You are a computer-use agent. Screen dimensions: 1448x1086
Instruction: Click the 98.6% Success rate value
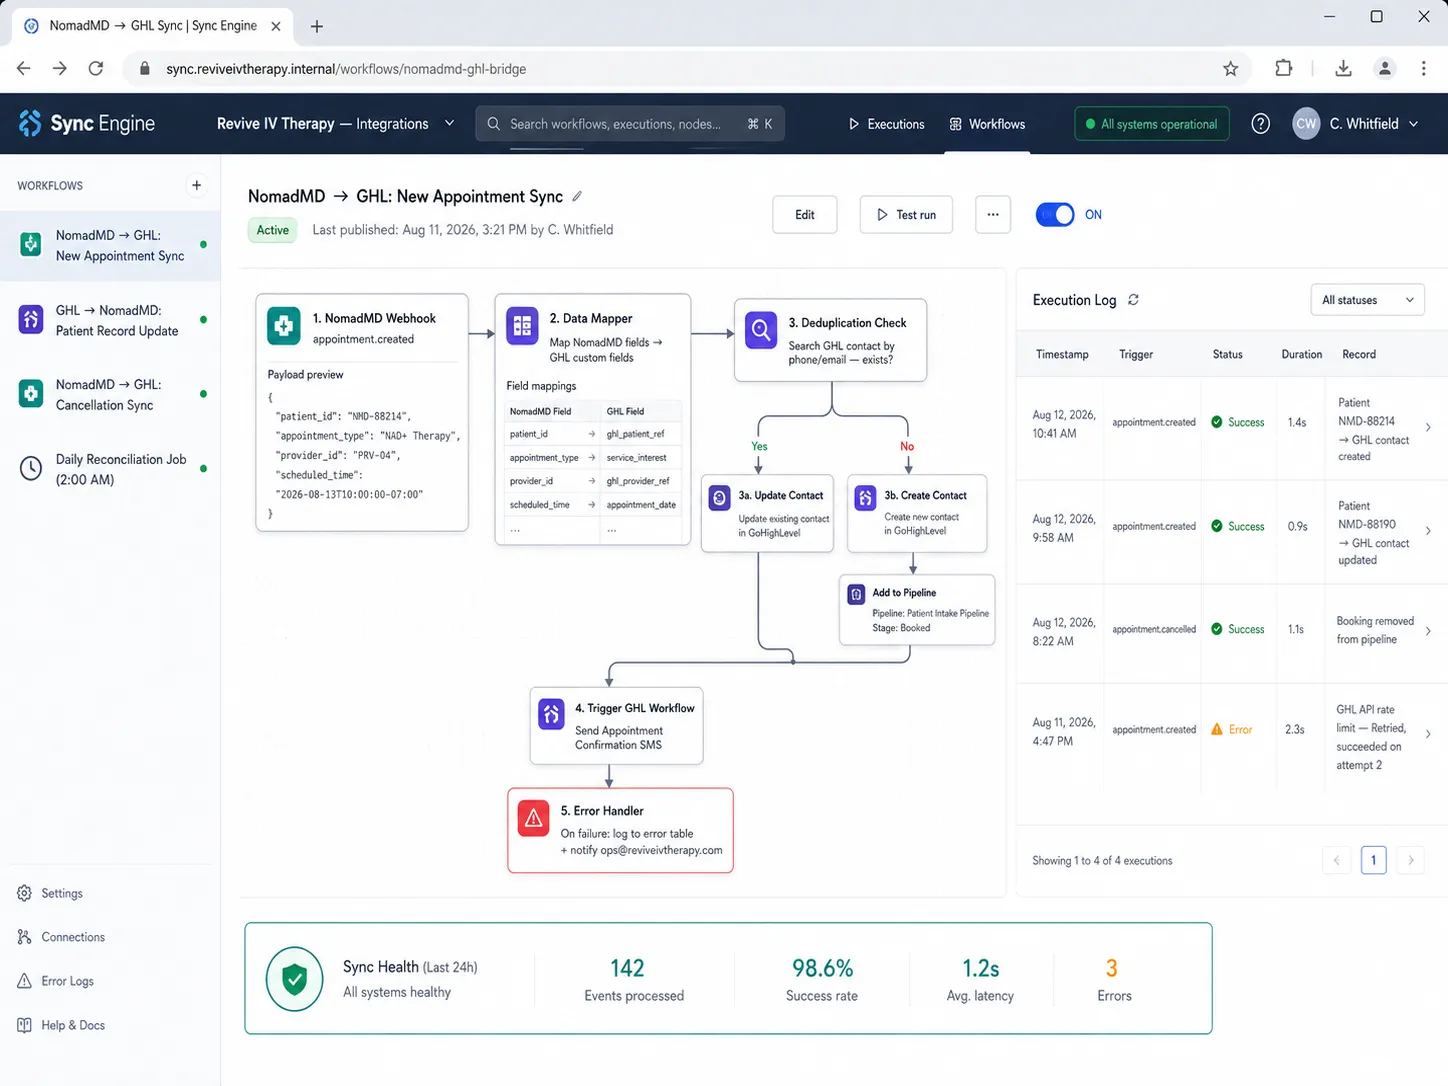point(822,968)
